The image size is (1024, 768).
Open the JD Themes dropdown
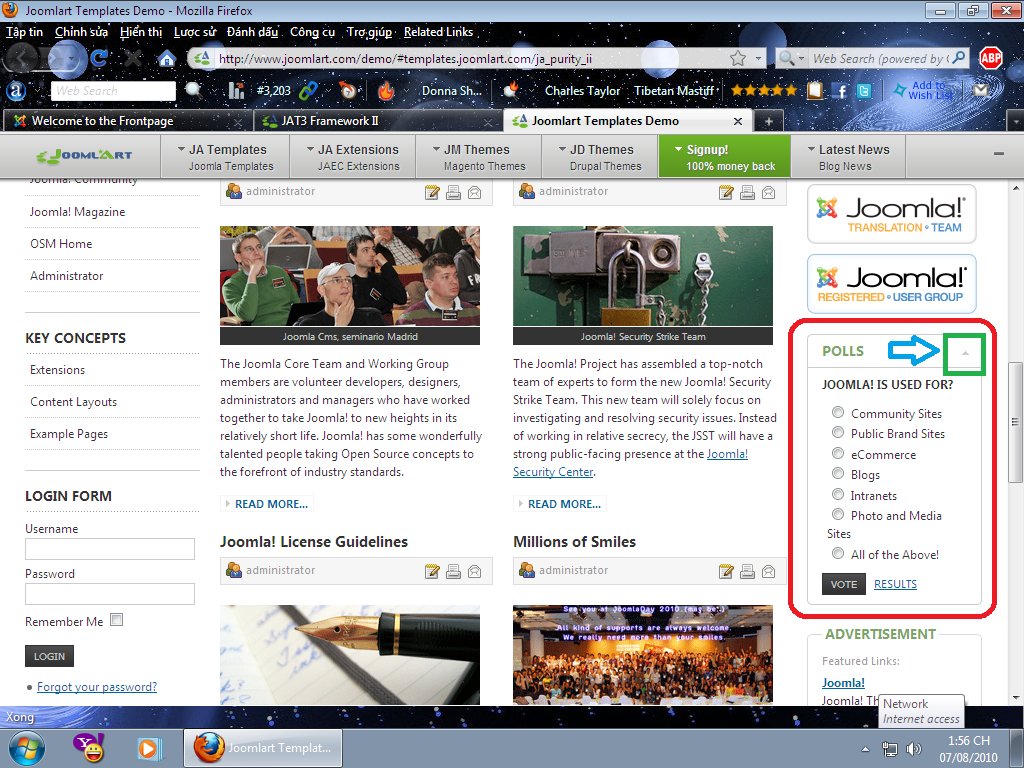(600, 157)
